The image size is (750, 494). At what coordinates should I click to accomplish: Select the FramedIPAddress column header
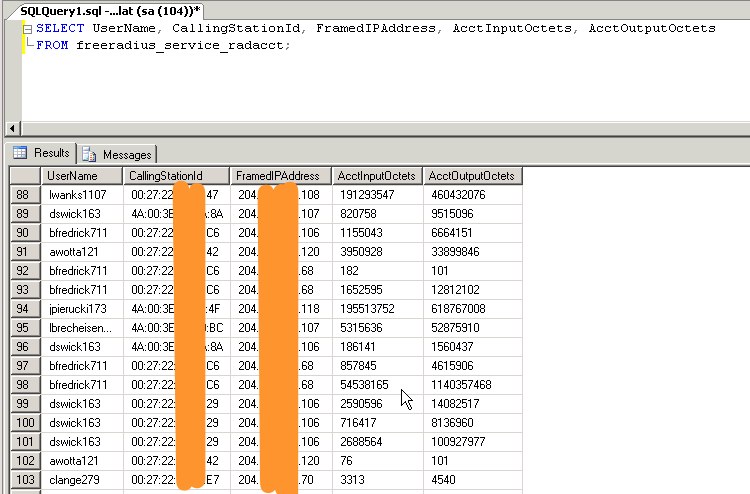pos(281,176)
